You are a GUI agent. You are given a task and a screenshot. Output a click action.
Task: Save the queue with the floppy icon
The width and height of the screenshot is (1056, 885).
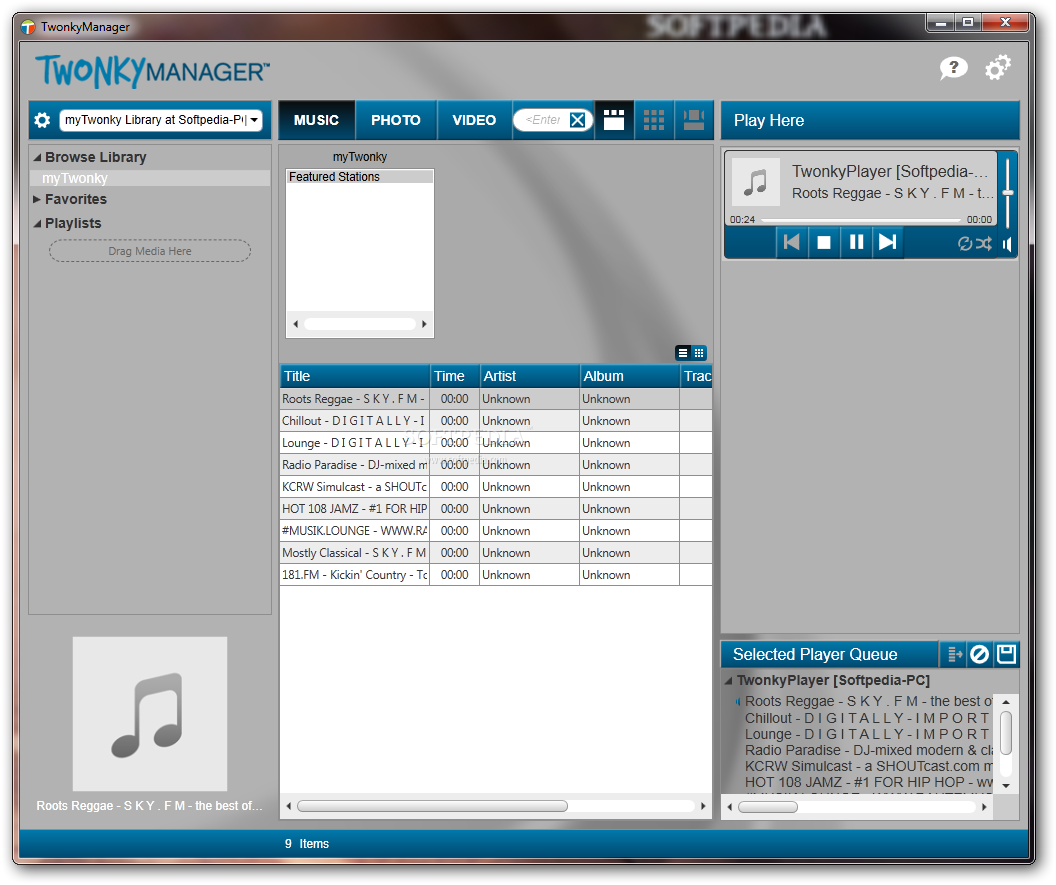(x=1006, y=654)
